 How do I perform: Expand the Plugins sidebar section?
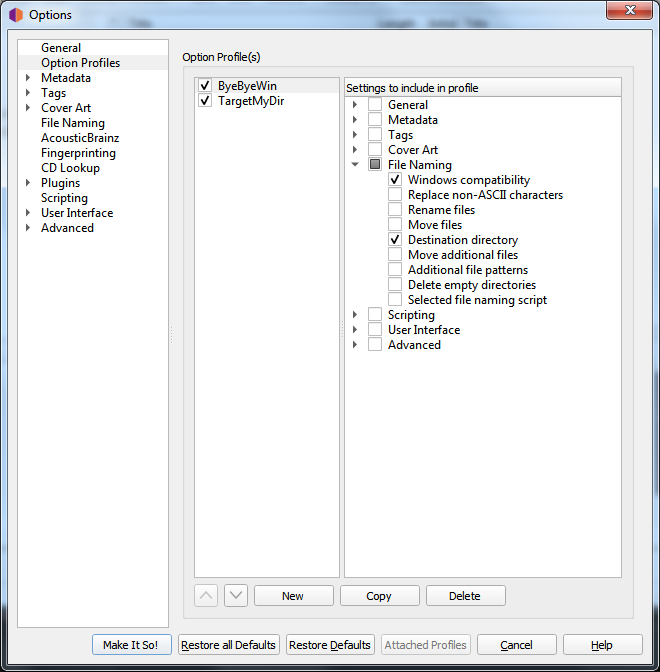click(x=28, y=183)
